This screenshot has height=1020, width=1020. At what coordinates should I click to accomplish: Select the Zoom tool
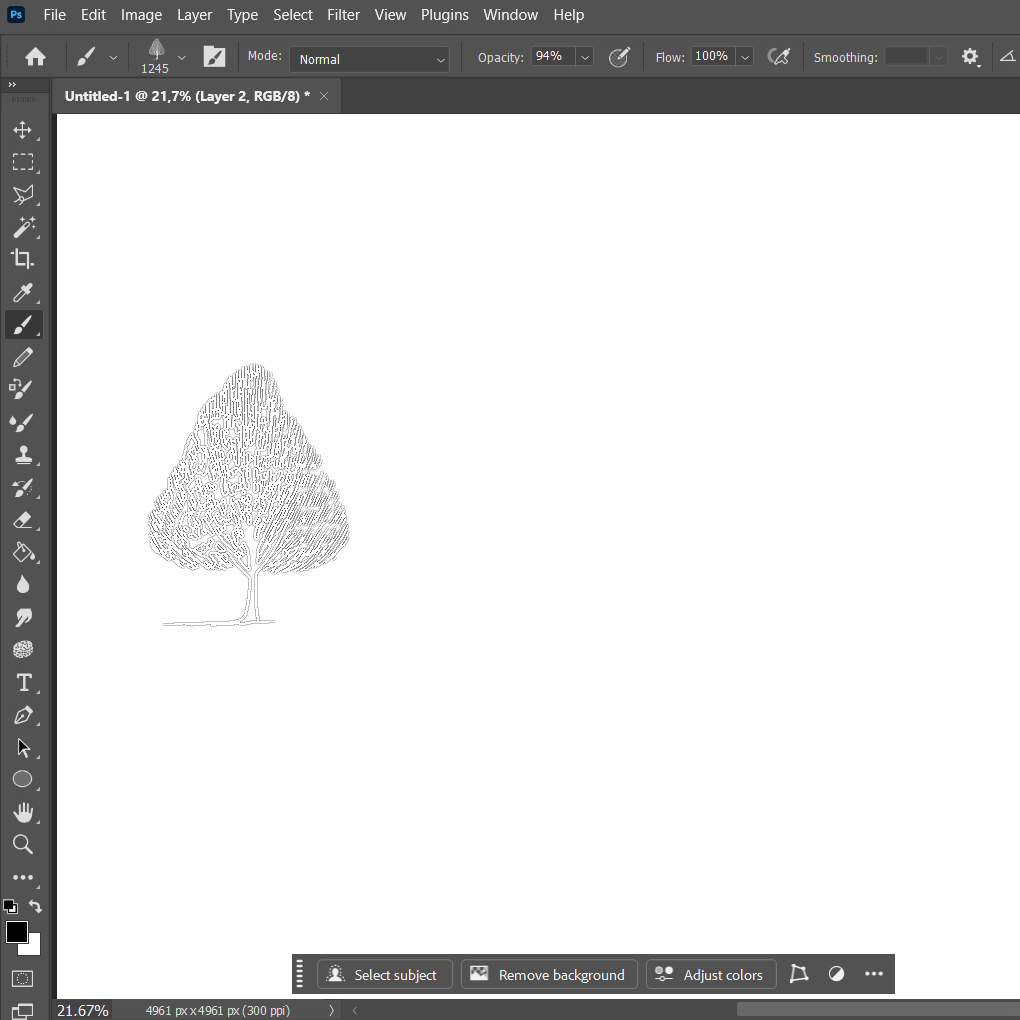coord(23,845)
